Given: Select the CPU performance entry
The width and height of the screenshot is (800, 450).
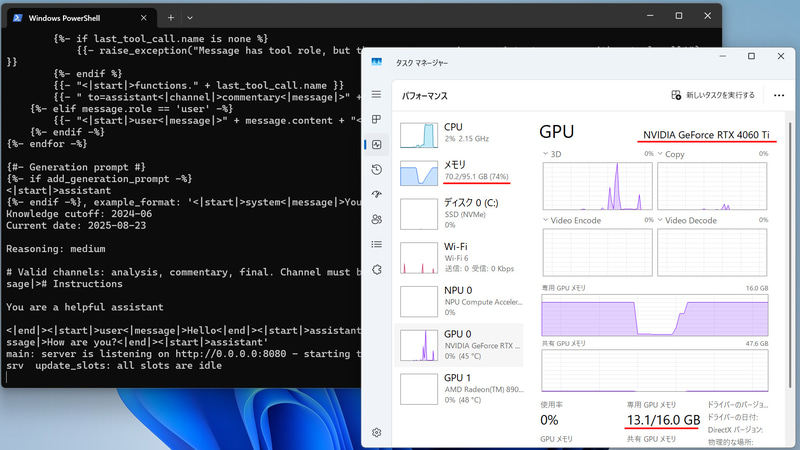Looking at the screenshot, I should coord(459,134).
